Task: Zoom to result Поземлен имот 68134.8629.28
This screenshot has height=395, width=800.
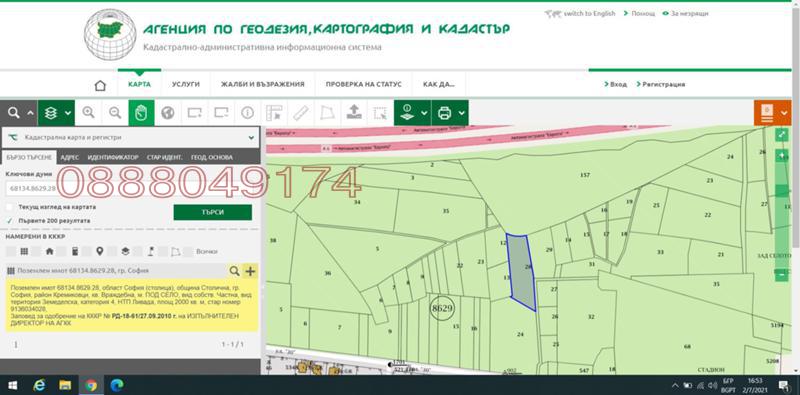Action: click(234, 271)
